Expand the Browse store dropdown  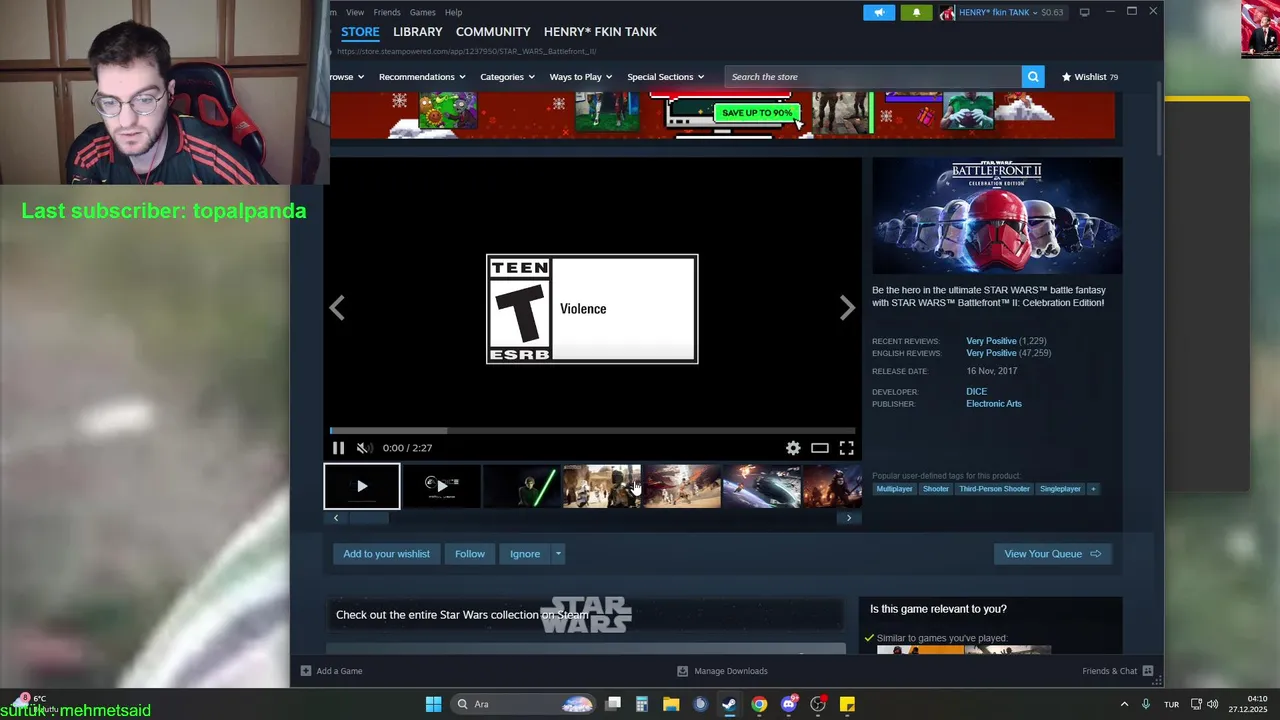coord(346,77)
